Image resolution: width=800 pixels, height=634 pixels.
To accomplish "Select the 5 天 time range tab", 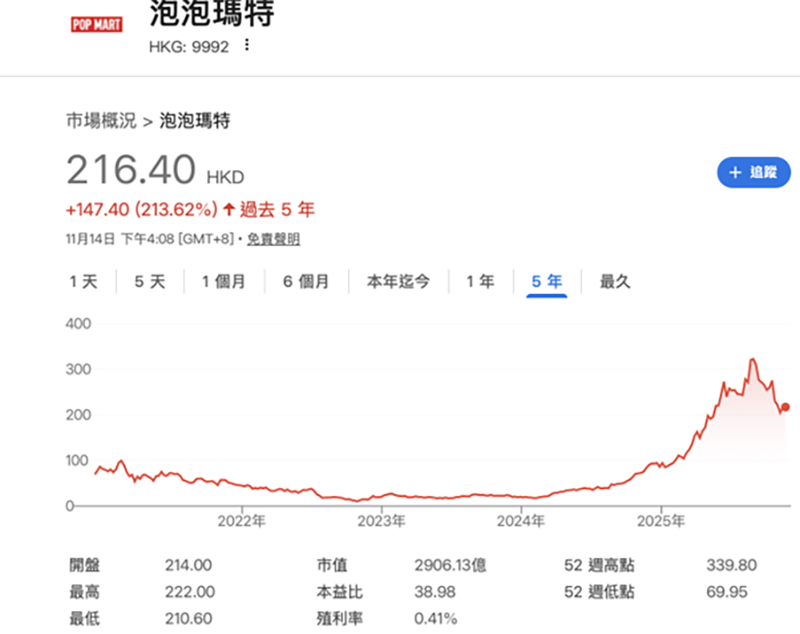I will 150,282.
